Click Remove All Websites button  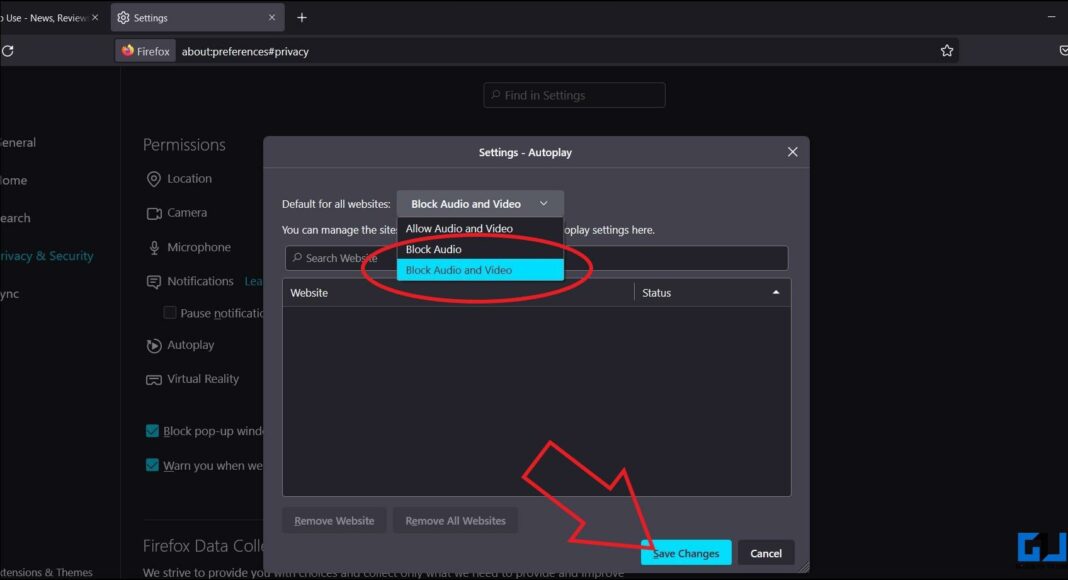coord(455,520)
